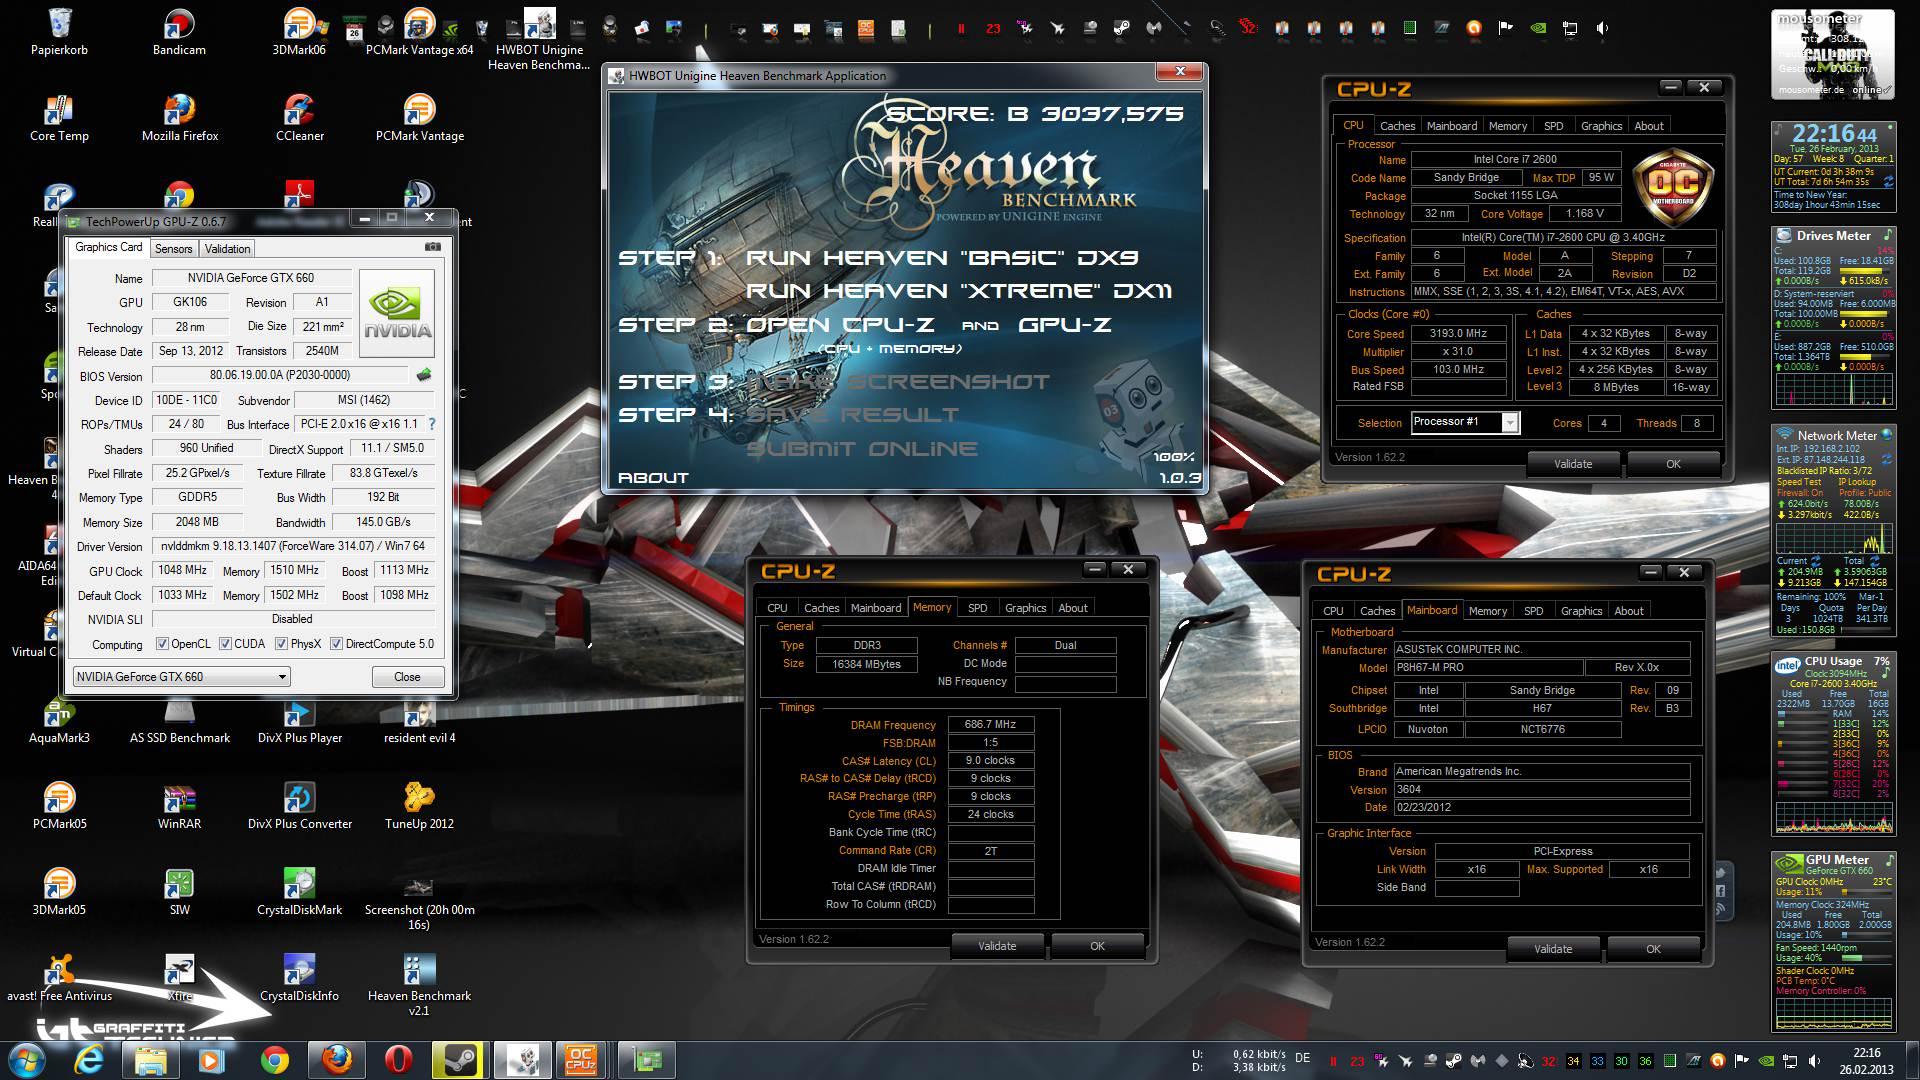Viewport: 1920px width, 1080px height.
Task: Open Windows Explorer folder in taskbar
Action: (151, 1059)
